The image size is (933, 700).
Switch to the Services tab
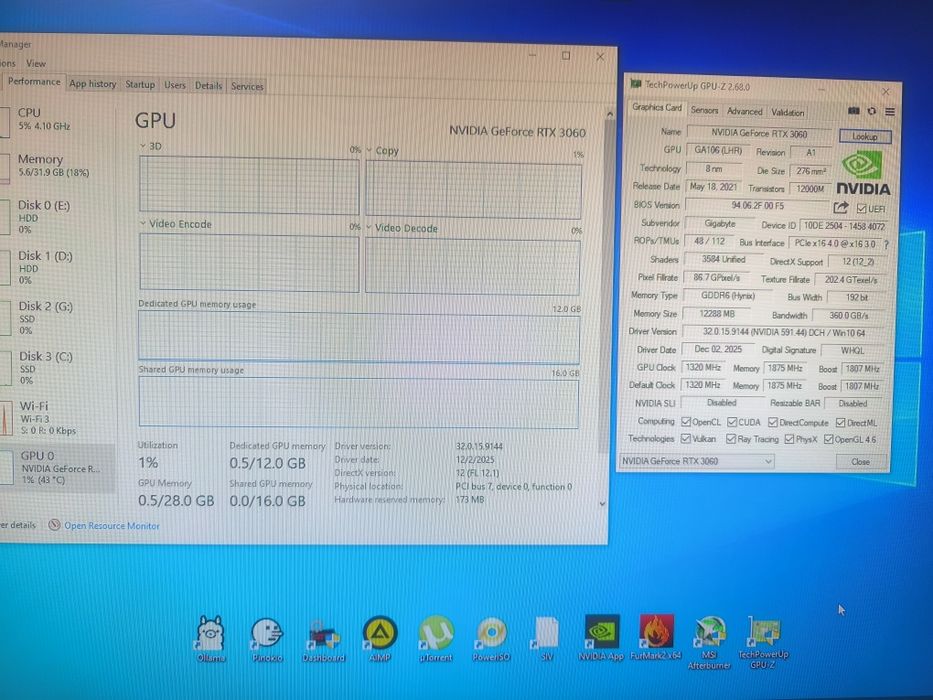click(x=247, y=86)
